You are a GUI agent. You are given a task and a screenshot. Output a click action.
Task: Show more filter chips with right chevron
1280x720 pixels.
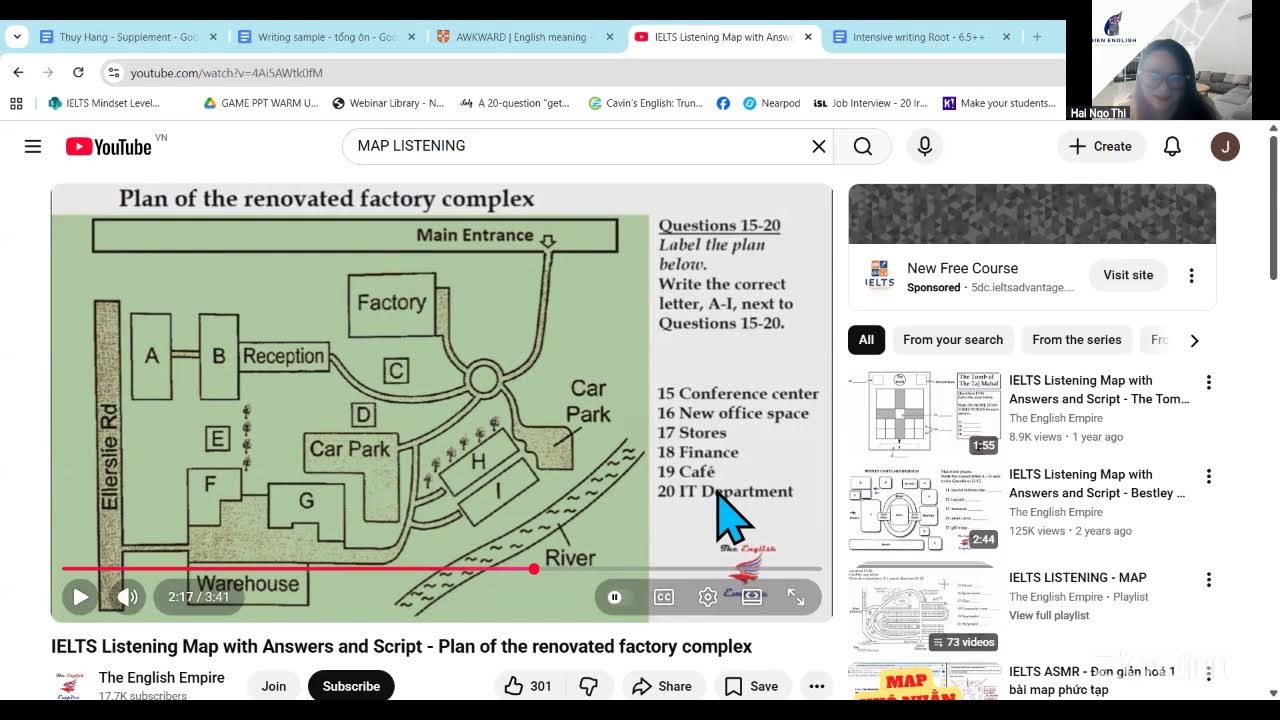(1194, 340)
